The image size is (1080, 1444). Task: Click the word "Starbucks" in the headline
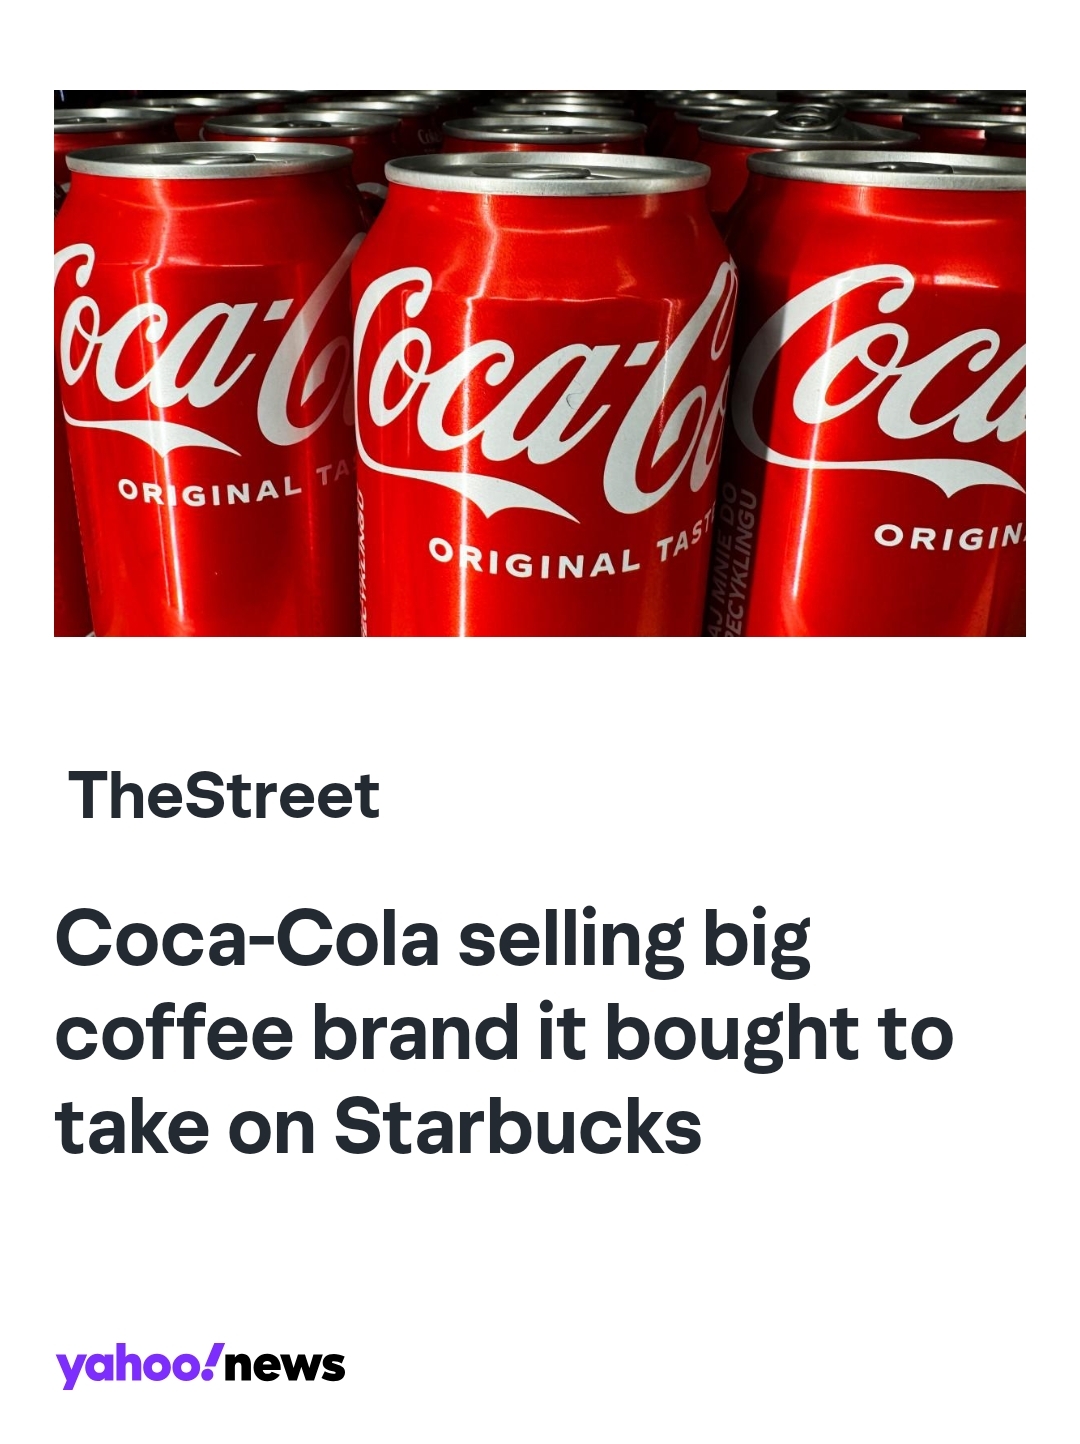tap(517, 1127)
